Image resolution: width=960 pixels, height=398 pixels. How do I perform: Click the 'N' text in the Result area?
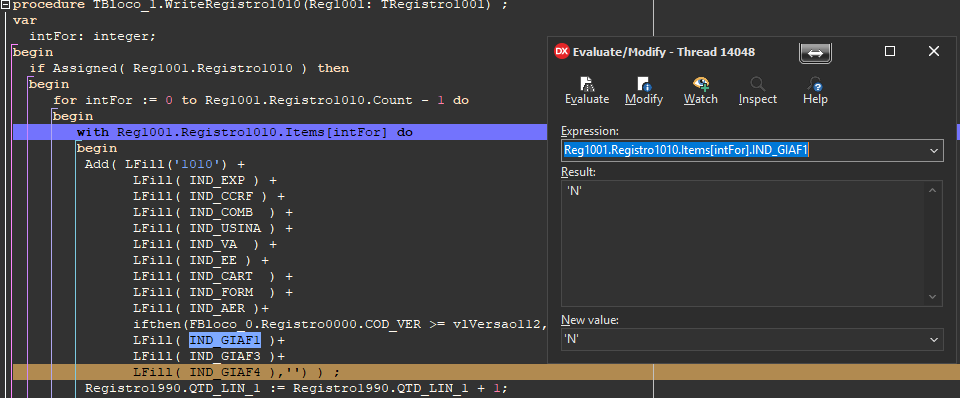[x=574, y=190]
